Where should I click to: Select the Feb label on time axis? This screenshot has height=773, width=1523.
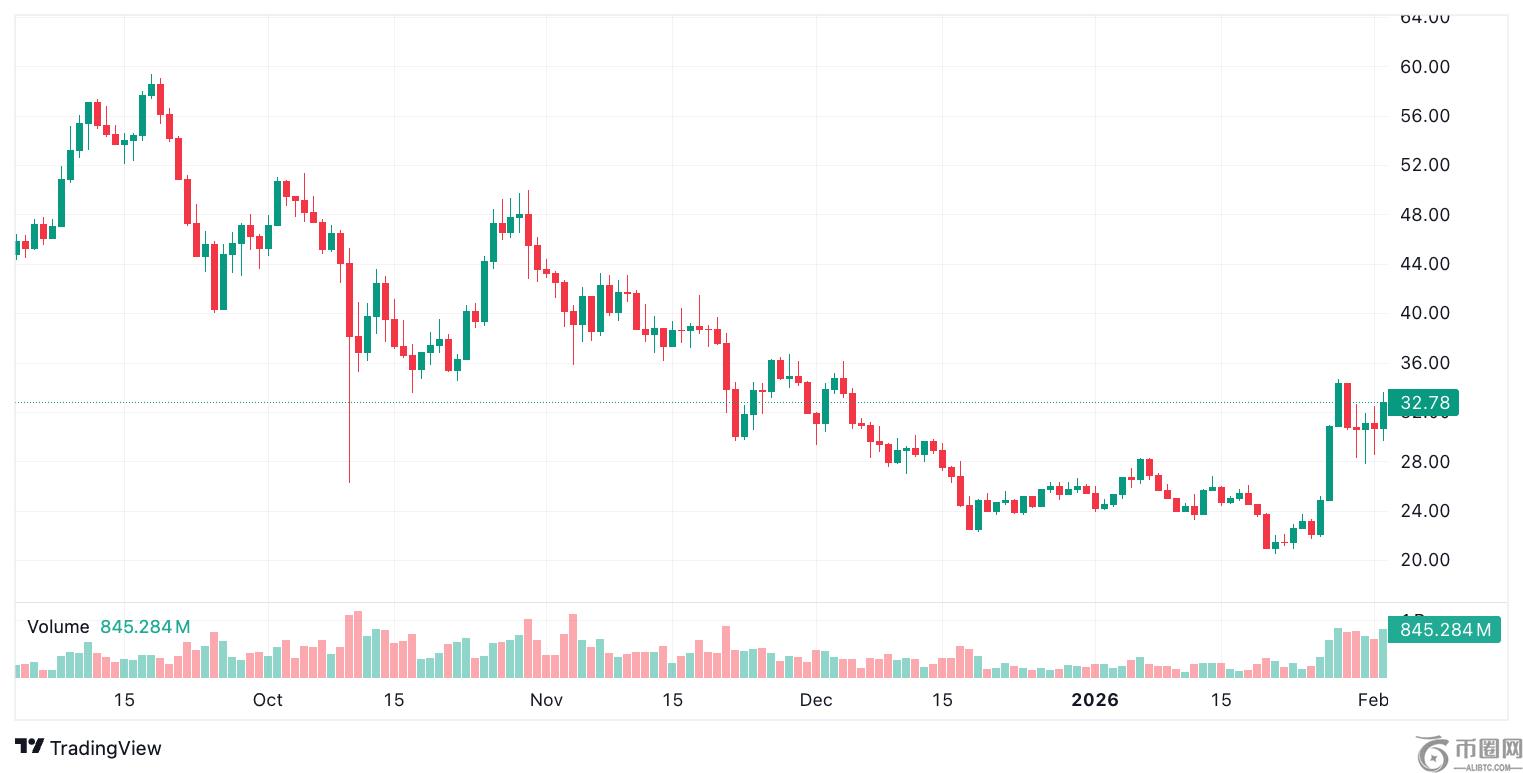[1372, 700]
